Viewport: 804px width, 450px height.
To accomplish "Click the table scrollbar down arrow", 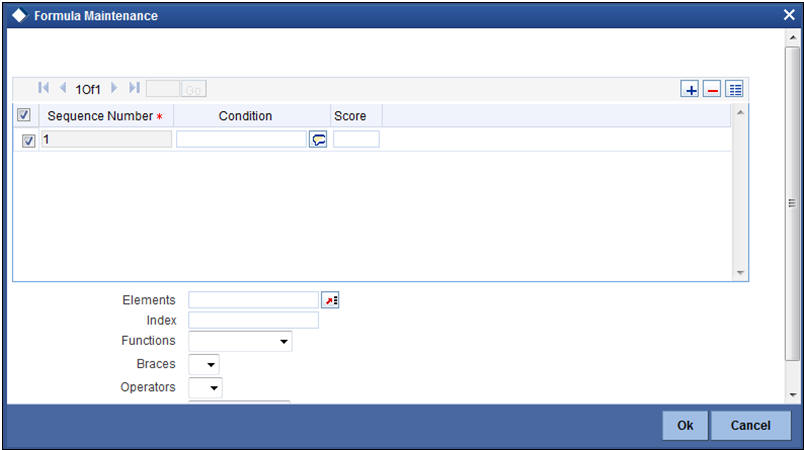I will coord(740,273).
